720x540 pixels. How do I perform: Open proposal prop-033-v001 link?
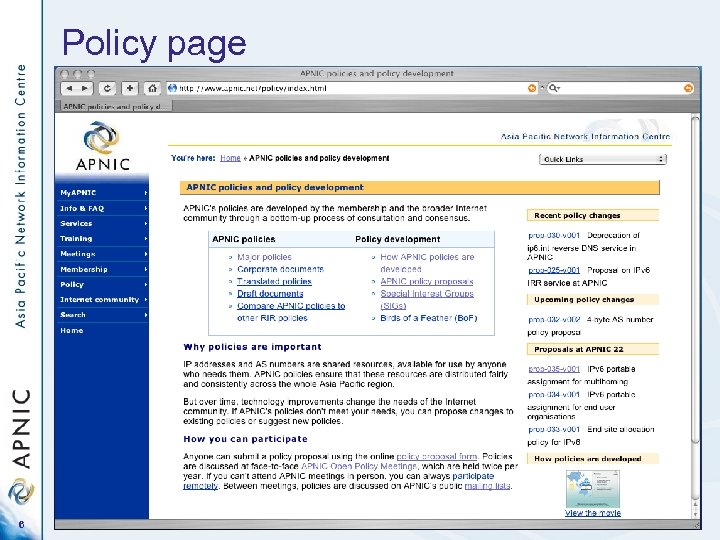pyautogui.click(x=554, y=429)
